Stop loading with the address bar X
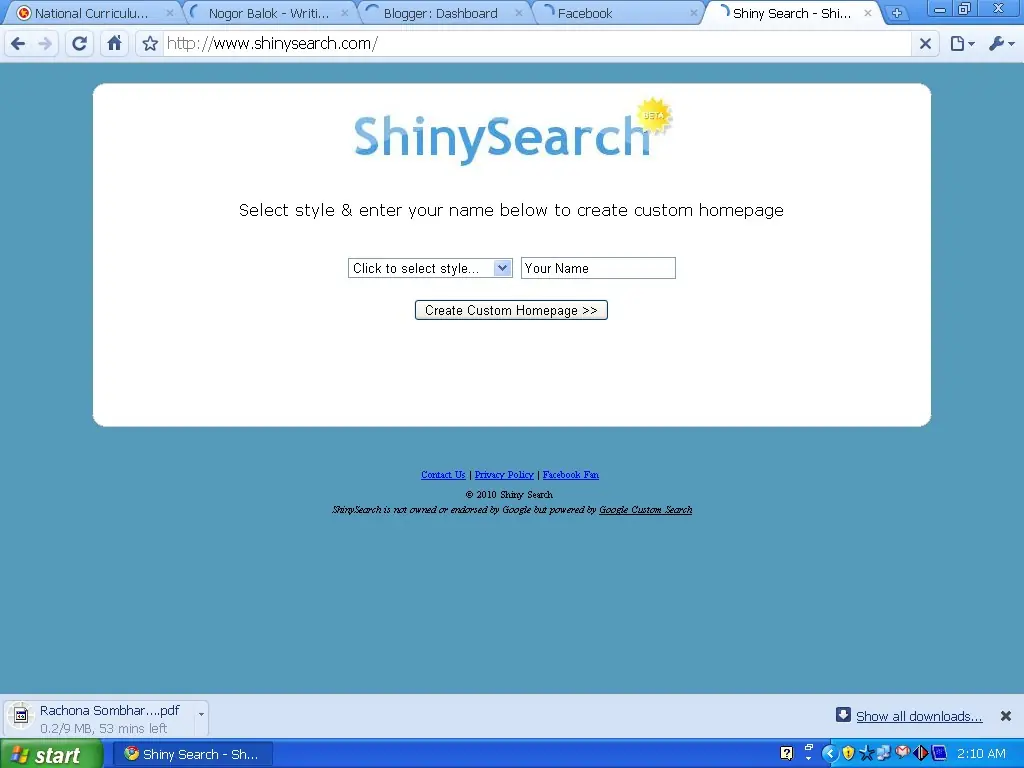Screen dimensions: 1024x768 [x=925, y=44]
